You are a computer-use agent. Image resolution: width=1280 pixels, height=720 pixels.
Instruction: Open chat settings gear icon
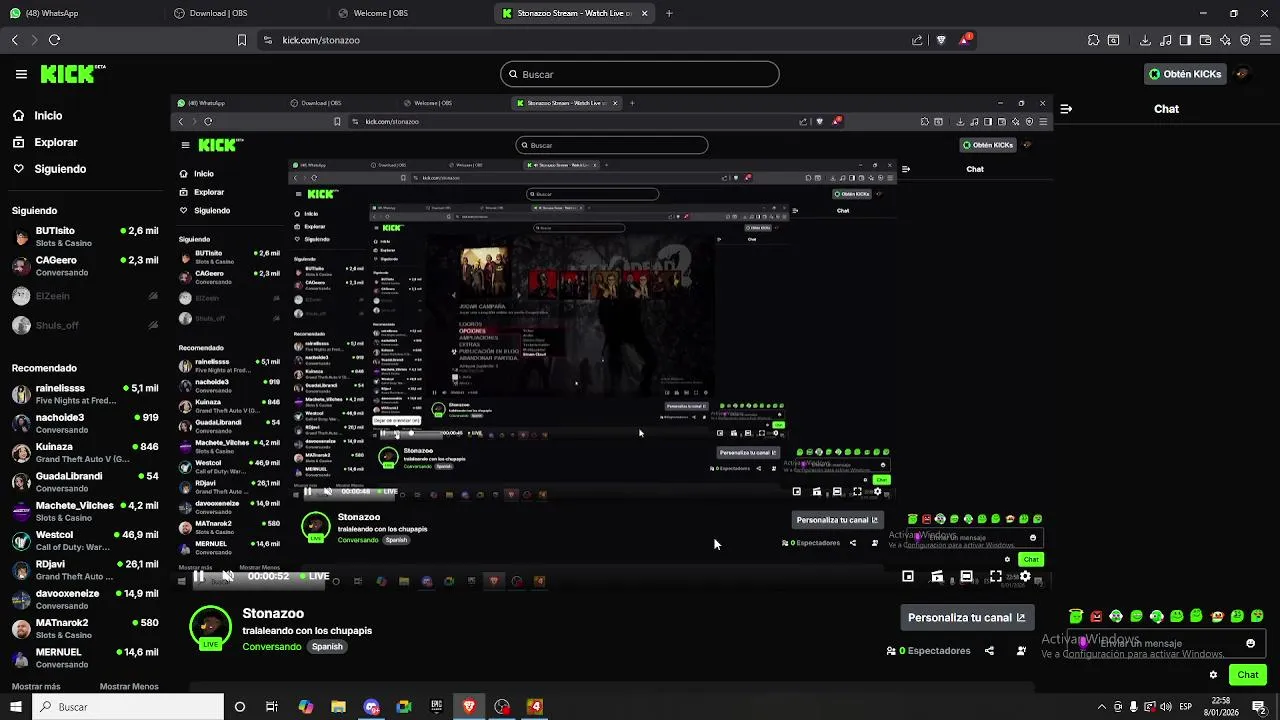coord(1213,675)
